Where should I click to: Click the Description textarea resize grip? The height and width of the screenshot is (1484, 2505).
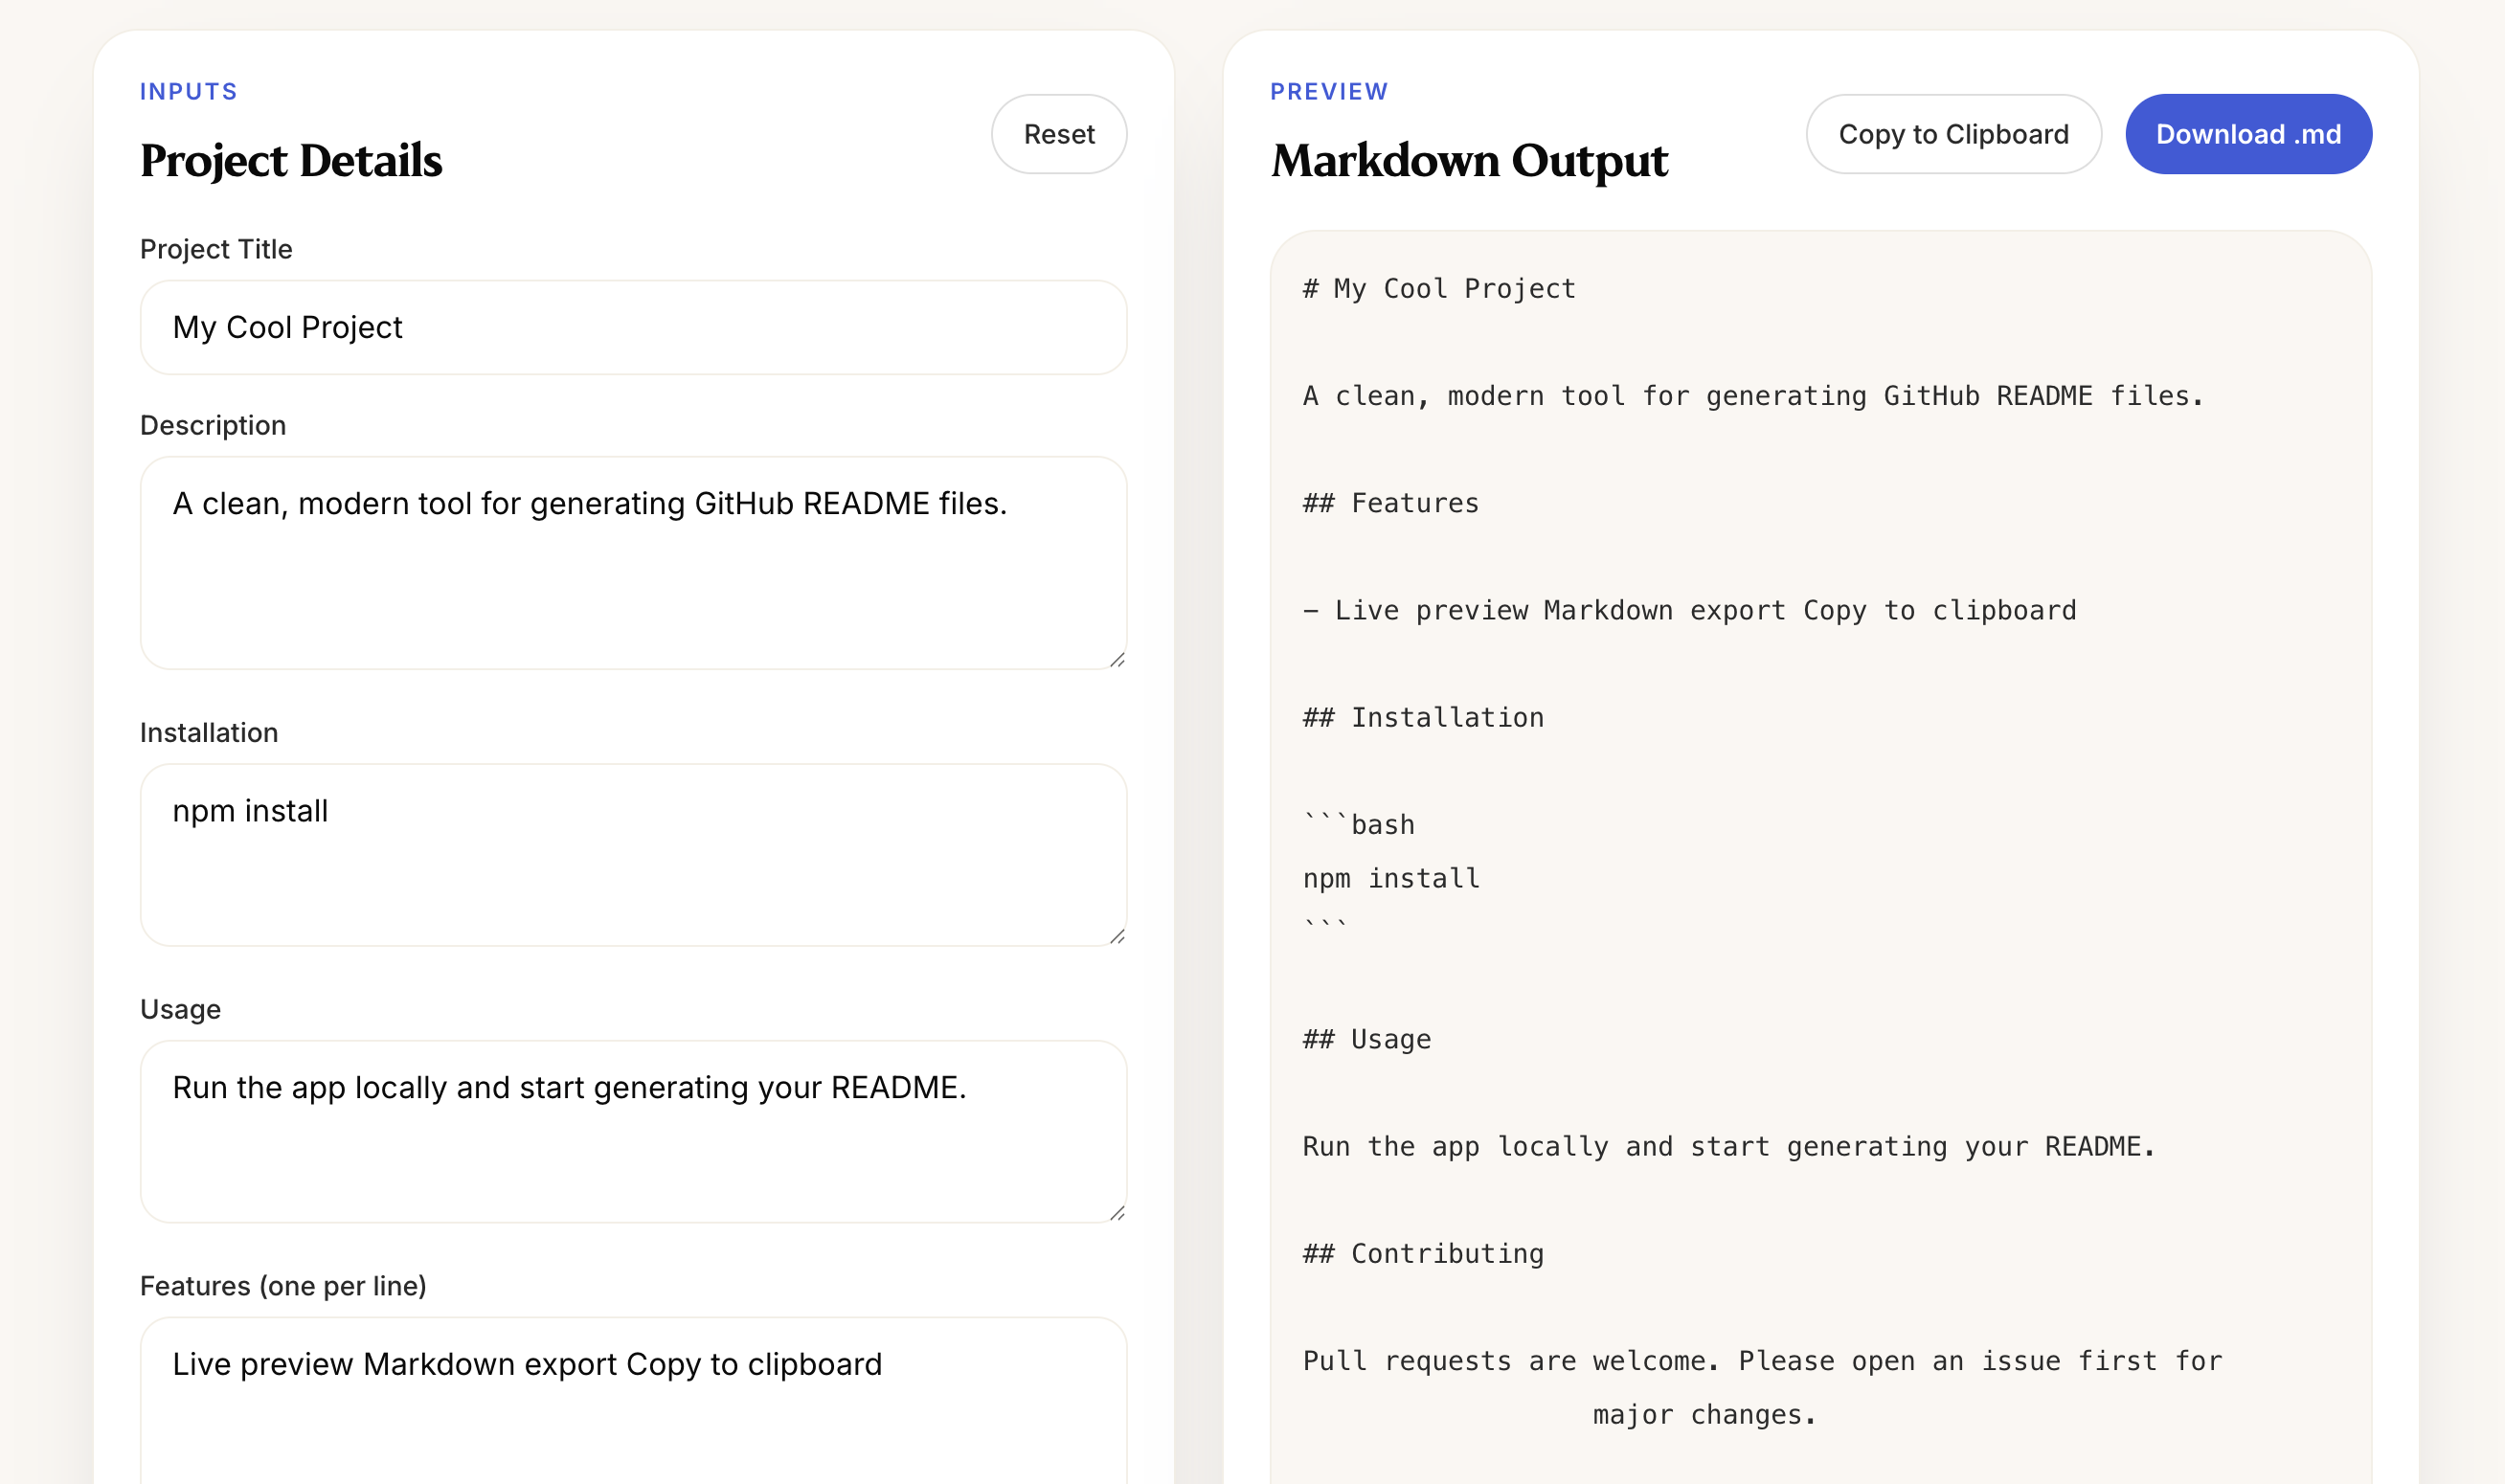click(x=1117, y=658)
